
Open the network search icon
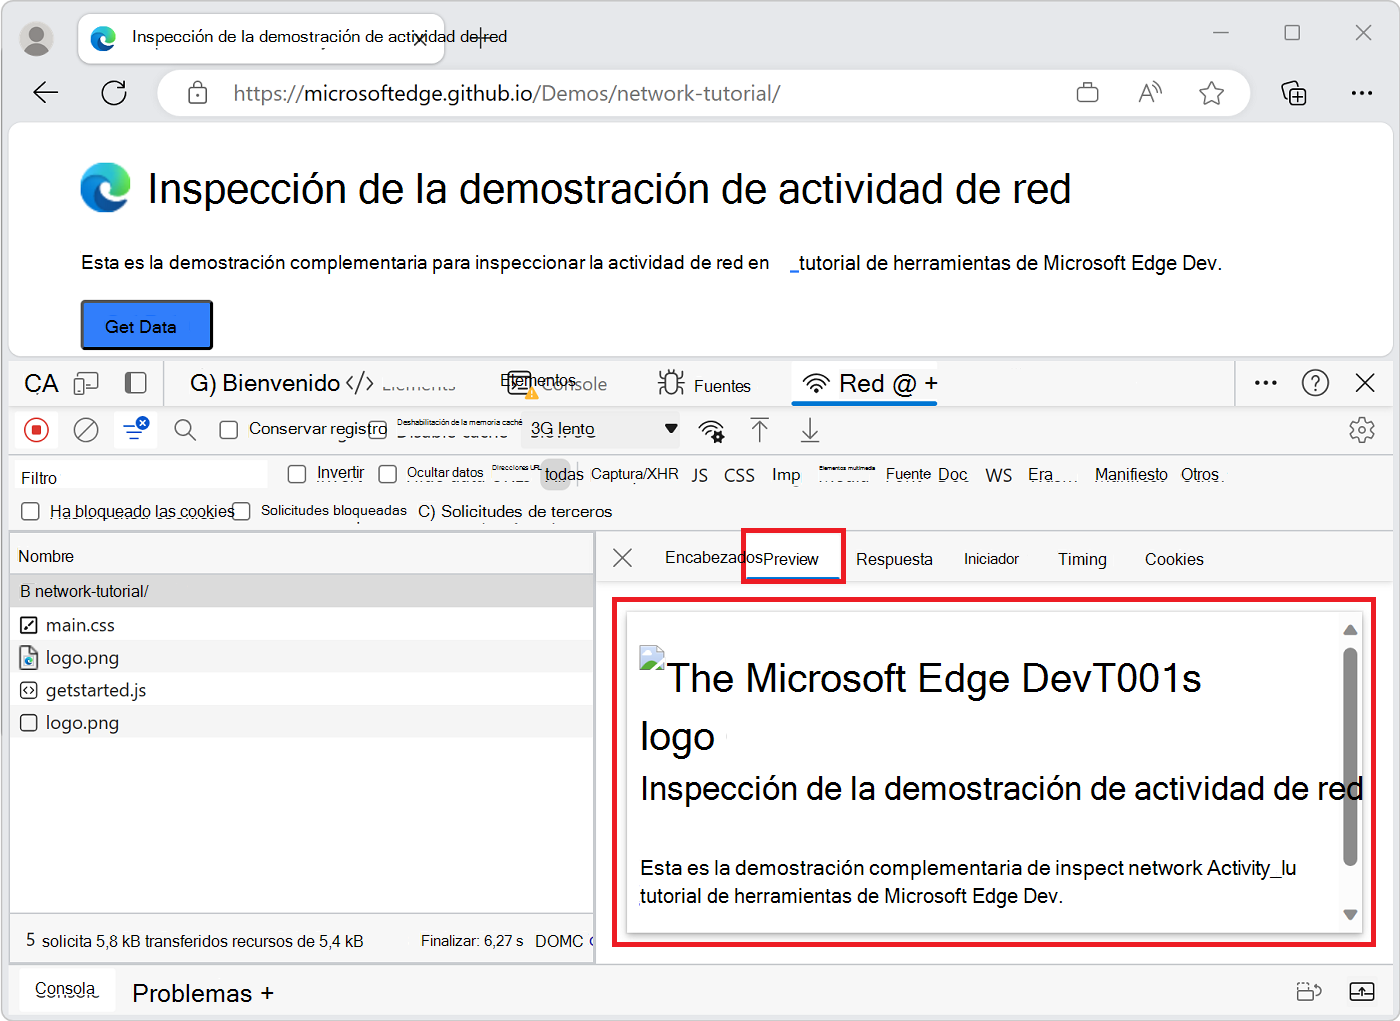[185, 430]
